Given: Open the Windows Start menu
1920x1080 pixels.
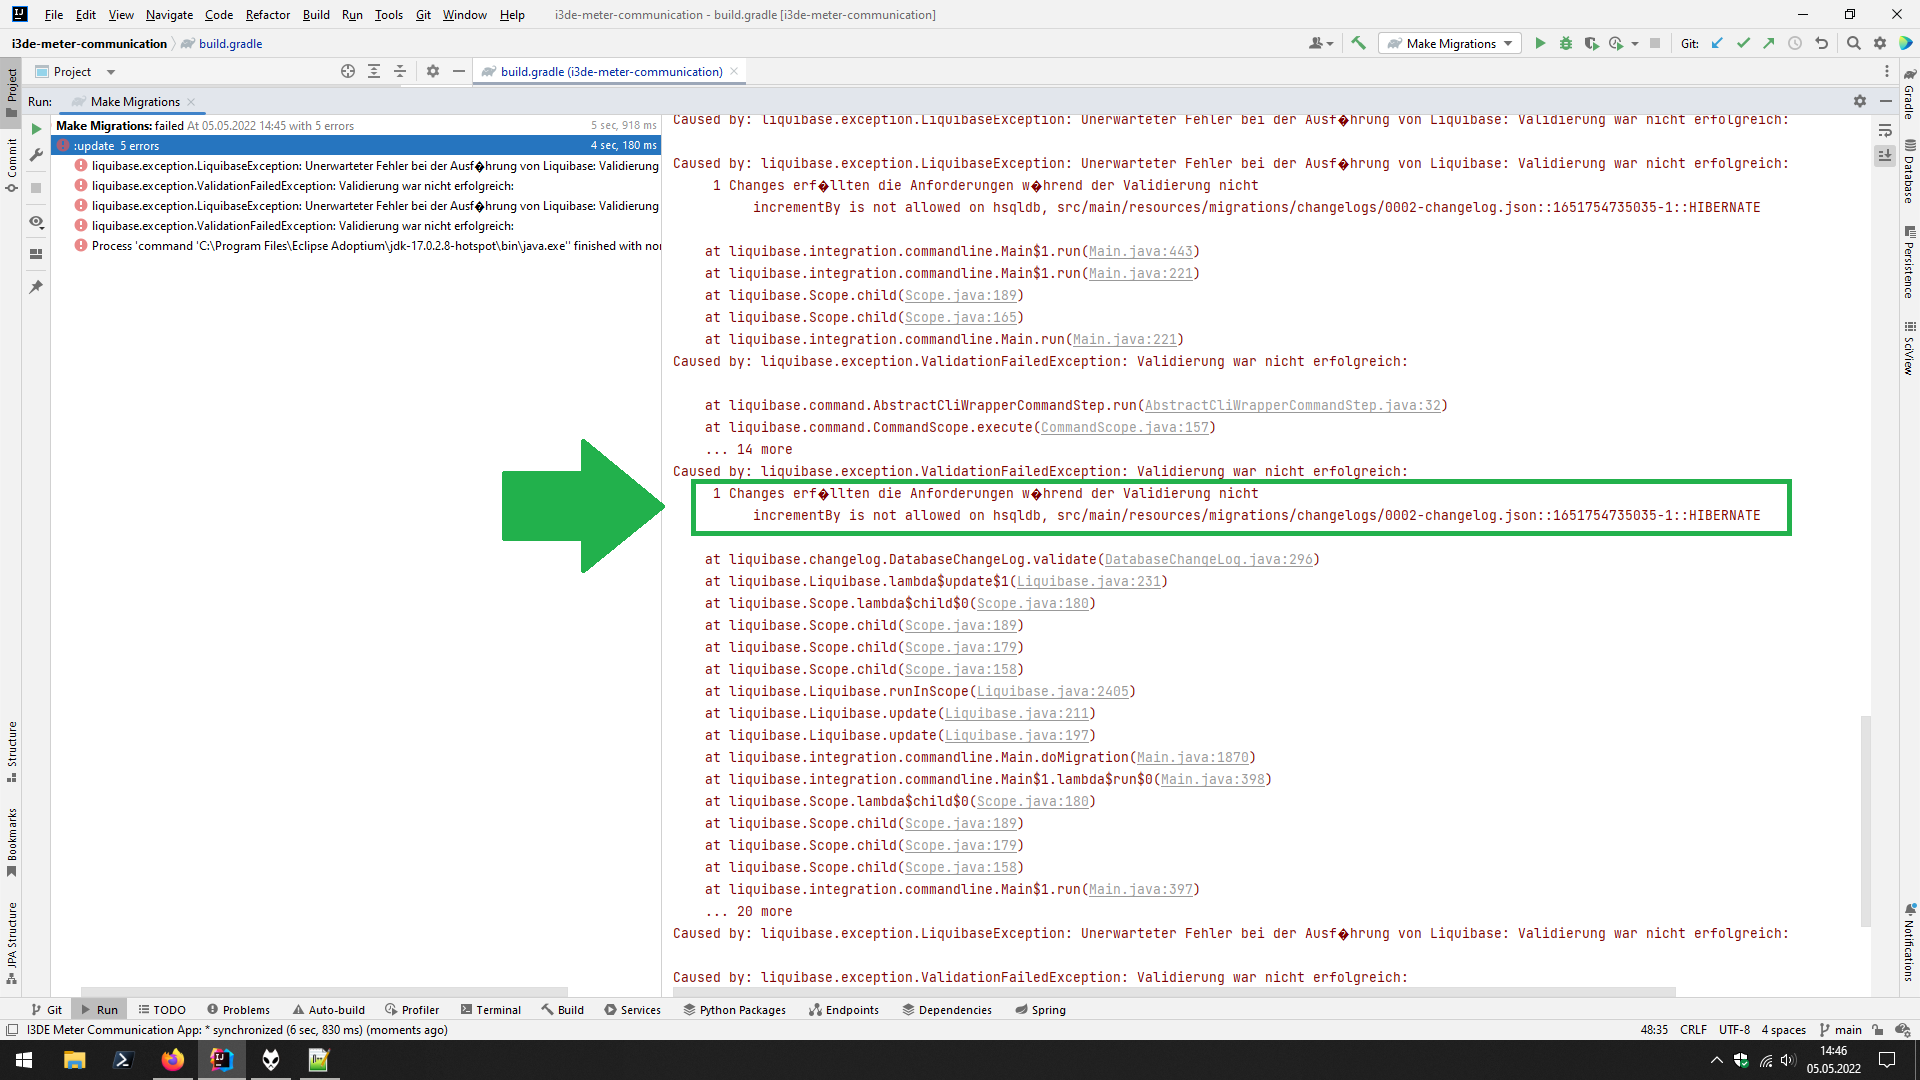Looking at the screenshot, I should 24,1060.
